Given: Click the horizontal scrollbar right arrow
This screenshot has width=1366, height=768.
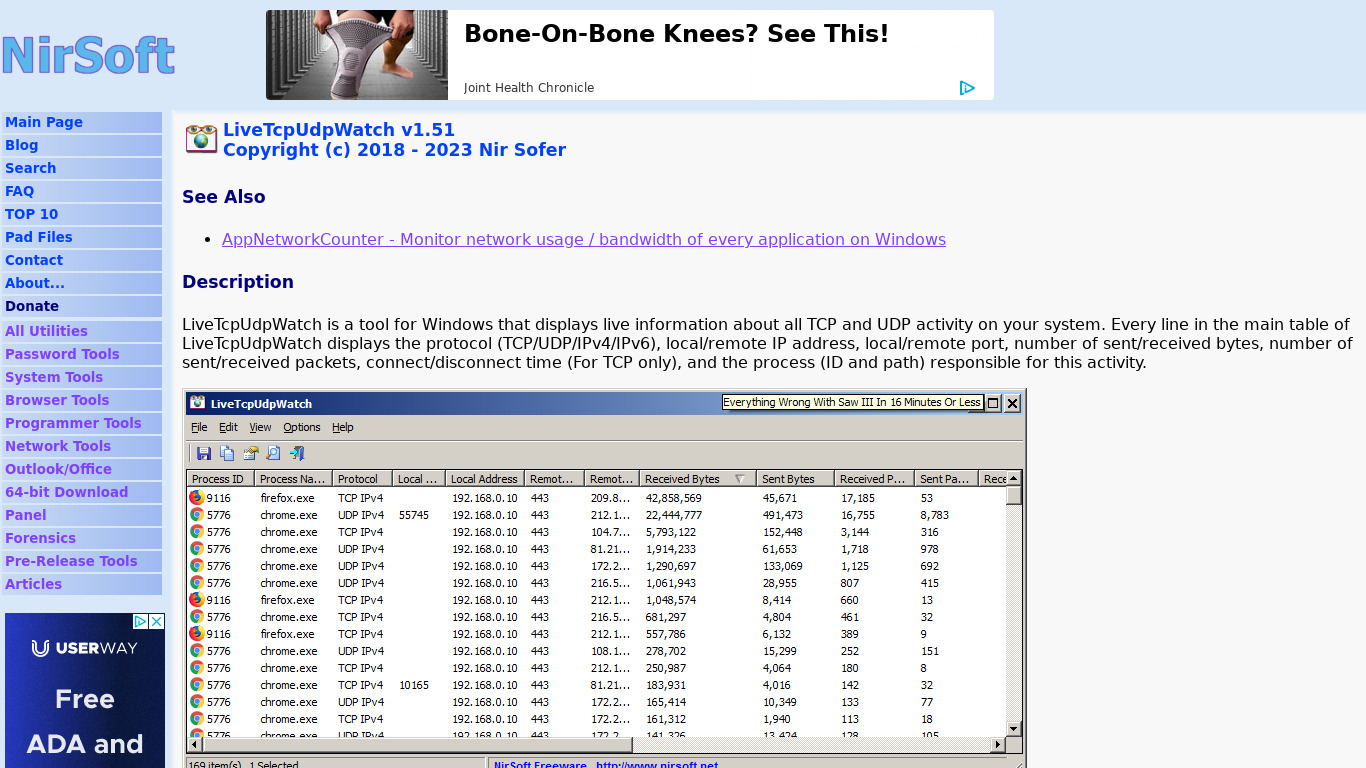Looking at the screenshot, I should tap(997, 745).
